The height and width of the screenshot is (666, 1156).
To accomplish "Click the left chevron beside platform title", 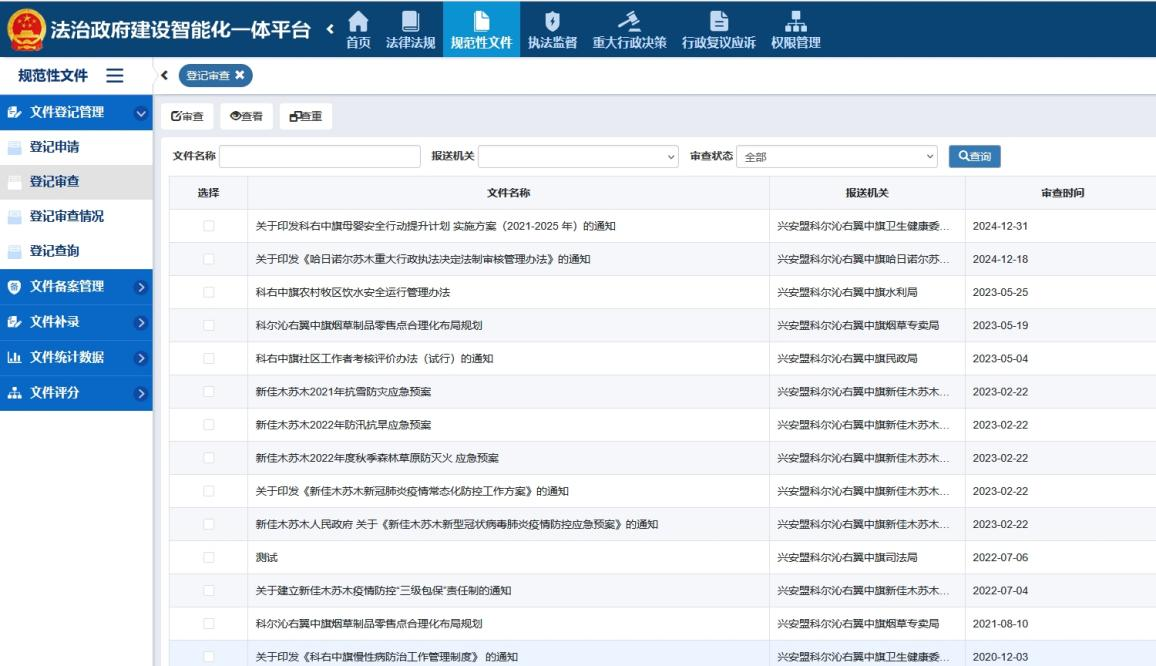I will [329, 29].
